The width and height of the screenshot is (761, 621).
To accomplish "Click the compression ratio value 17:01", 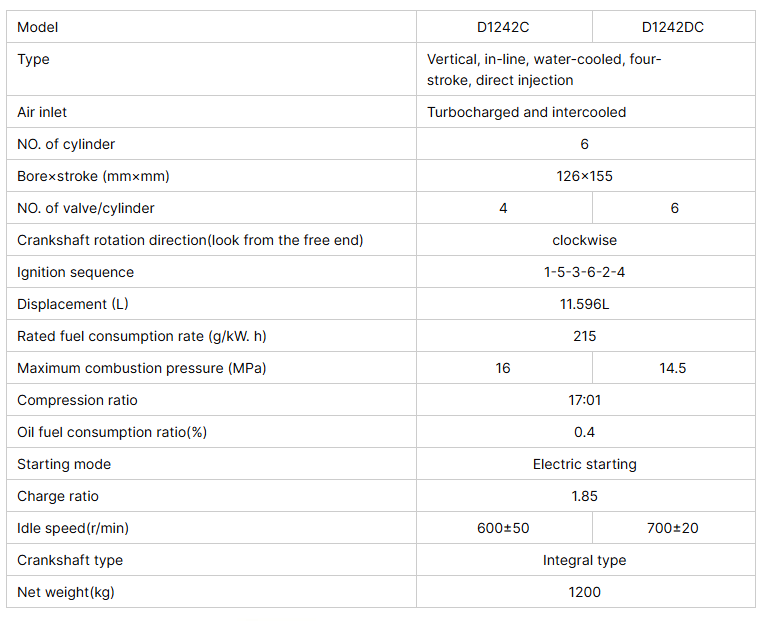I will click(x=584, y=400).
